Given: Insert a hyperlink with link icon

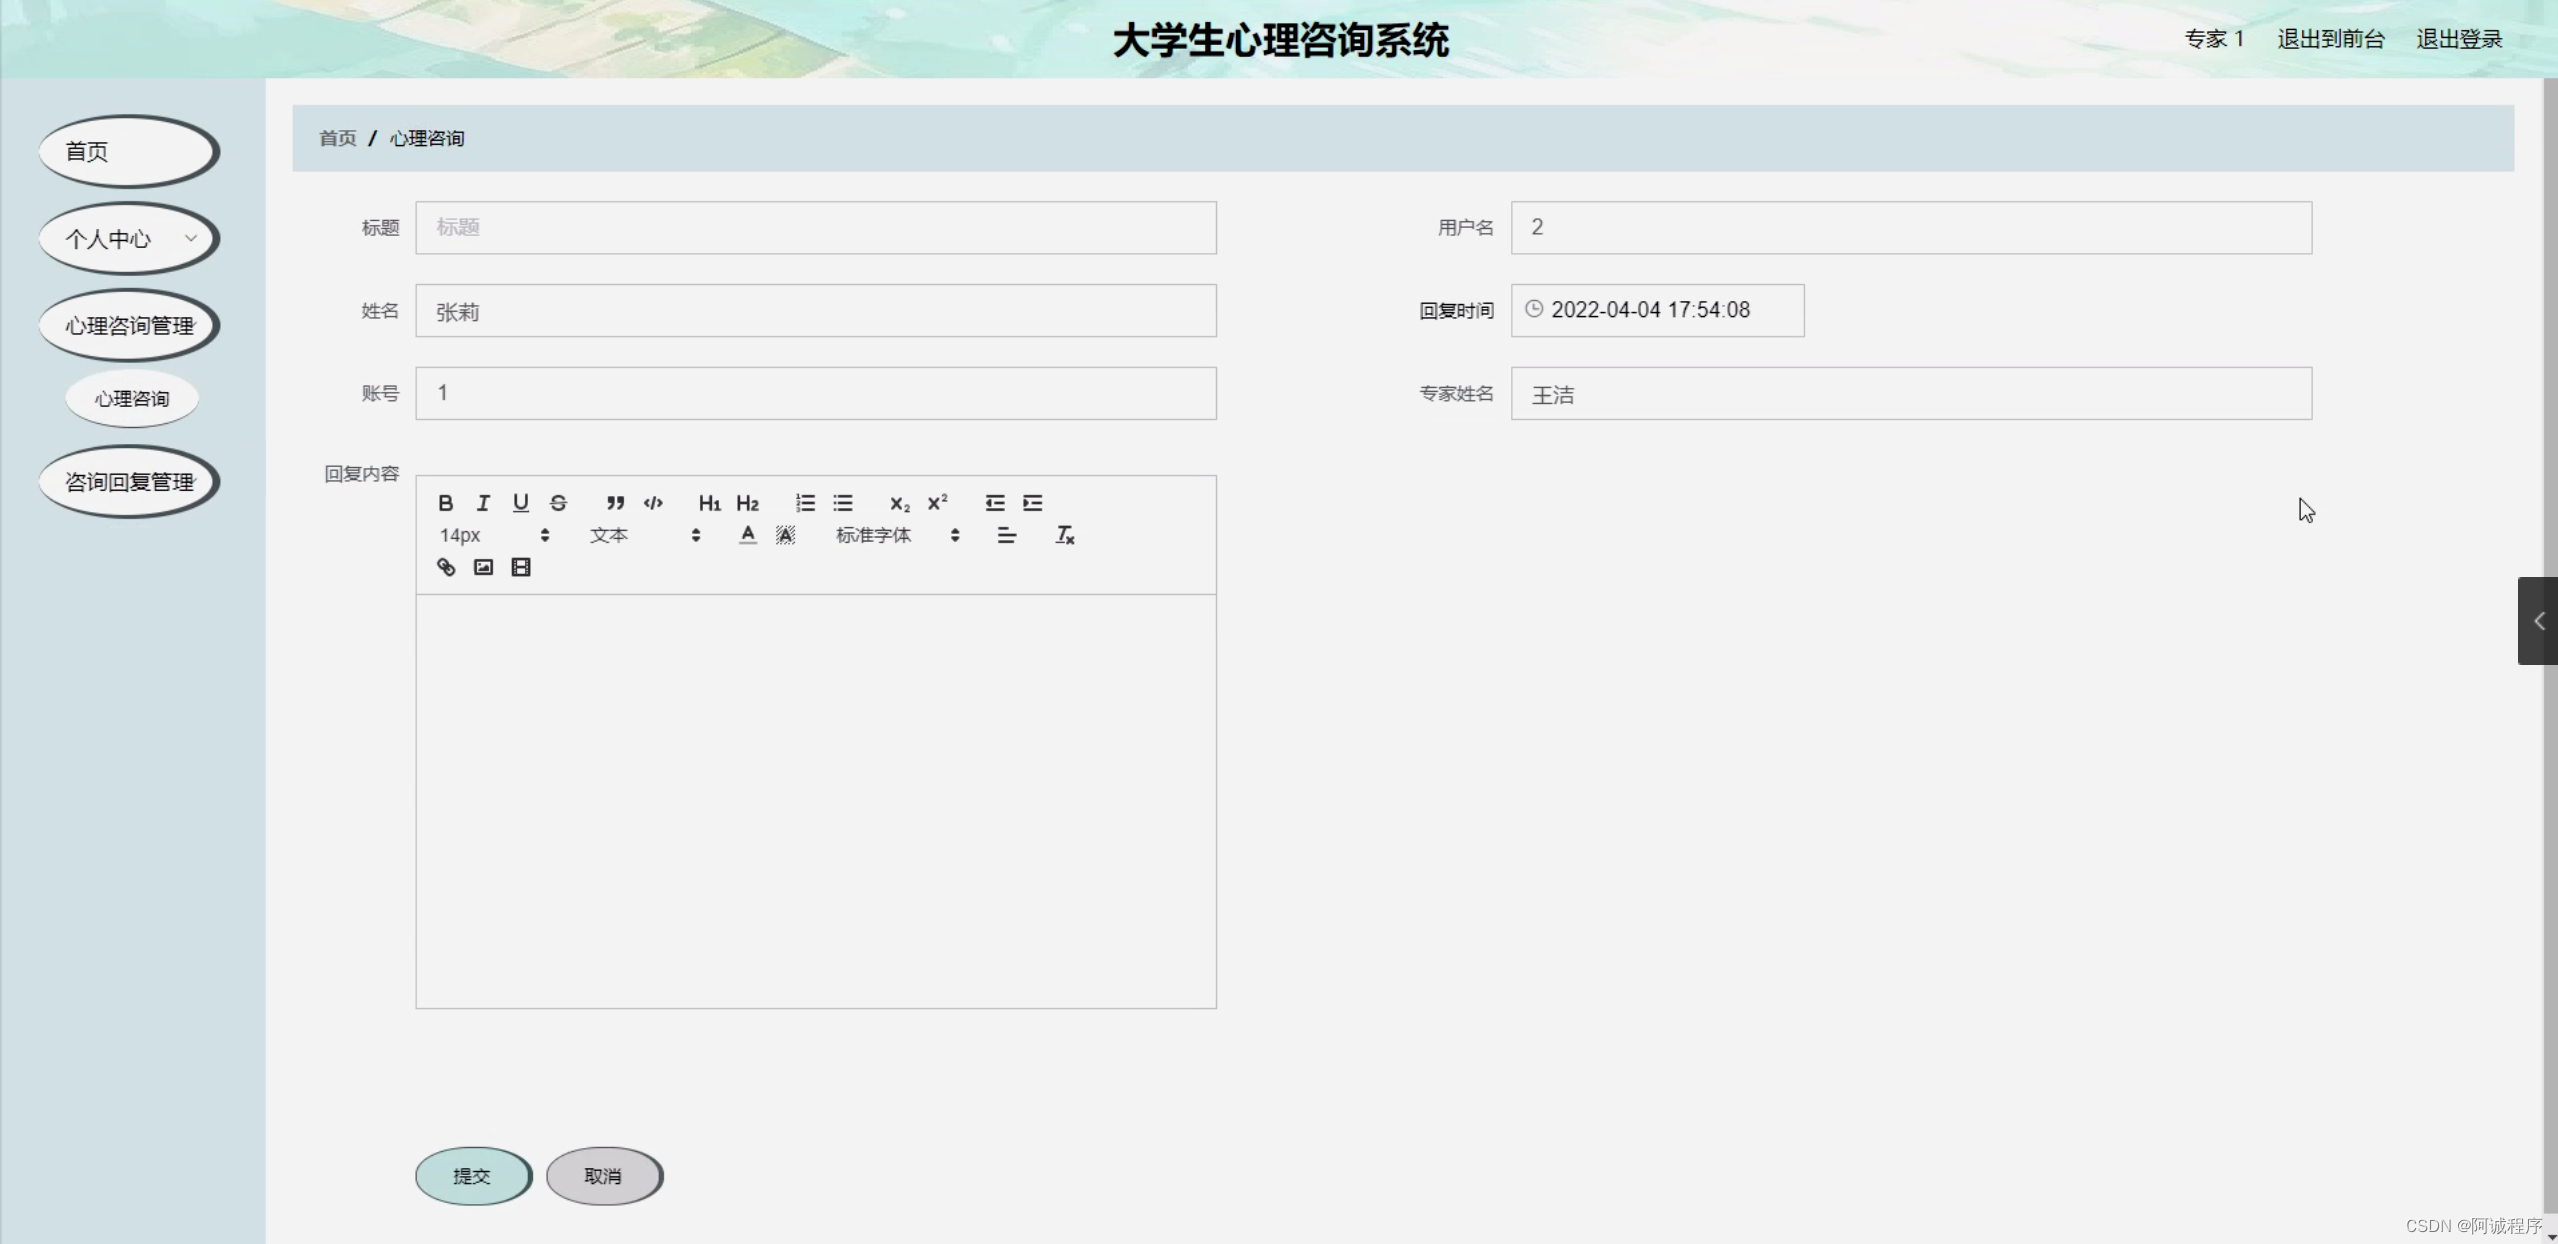Looking at the screenshot, I should click(446, 567).
